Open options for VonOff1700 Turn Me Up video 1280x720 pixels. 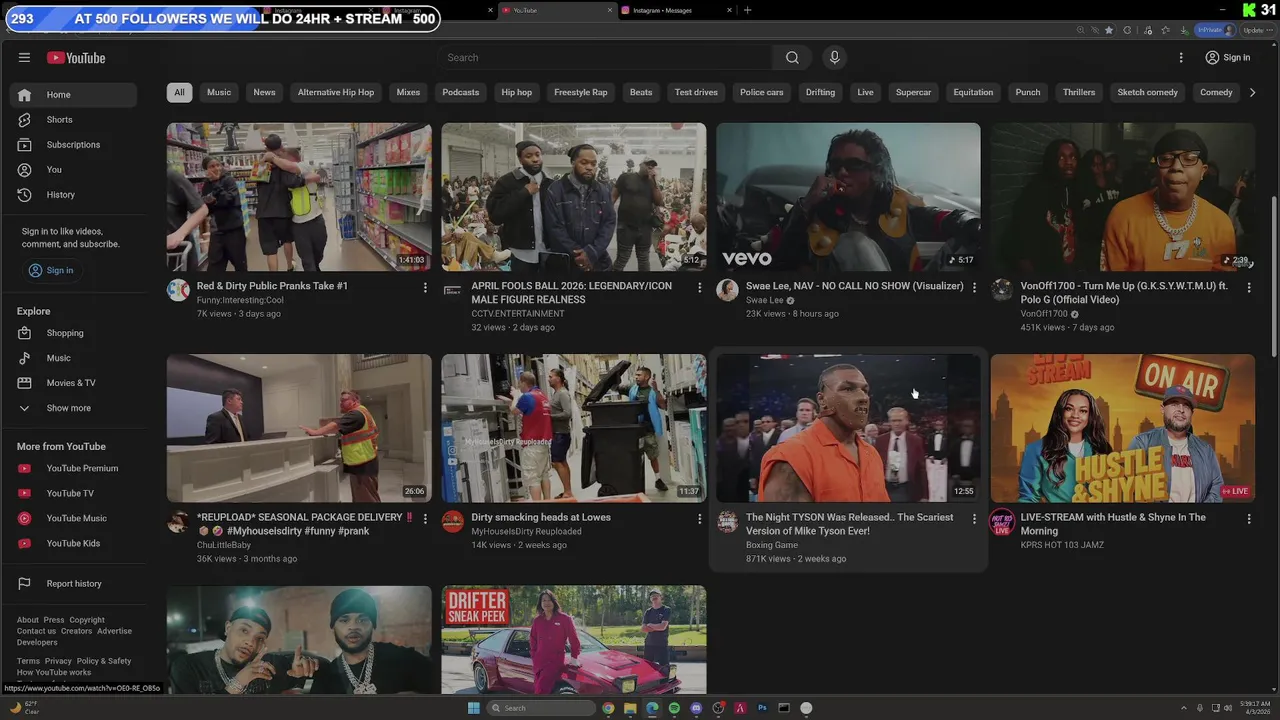tap(1248, 288)
